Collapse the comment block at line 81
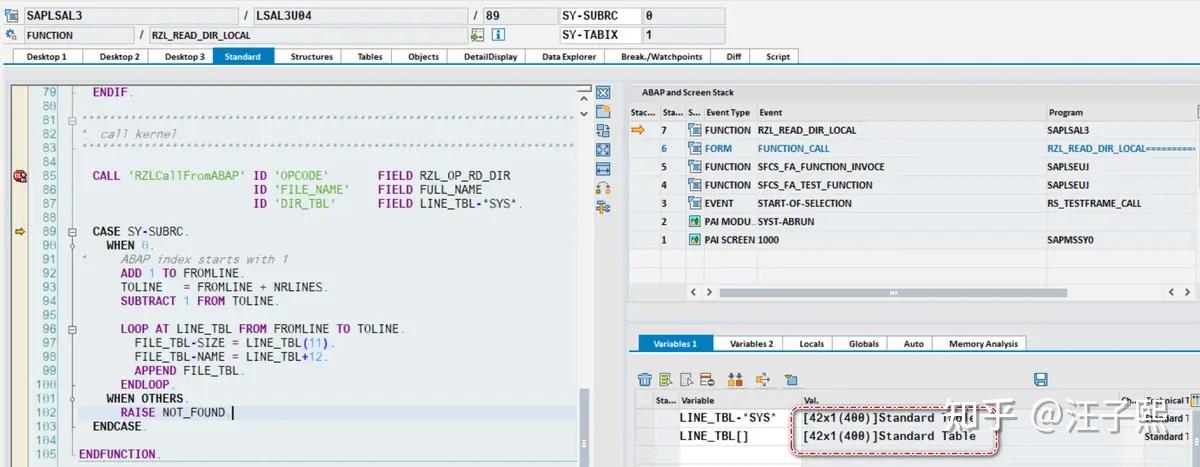The image size is (1200, 467). point(72,120)
